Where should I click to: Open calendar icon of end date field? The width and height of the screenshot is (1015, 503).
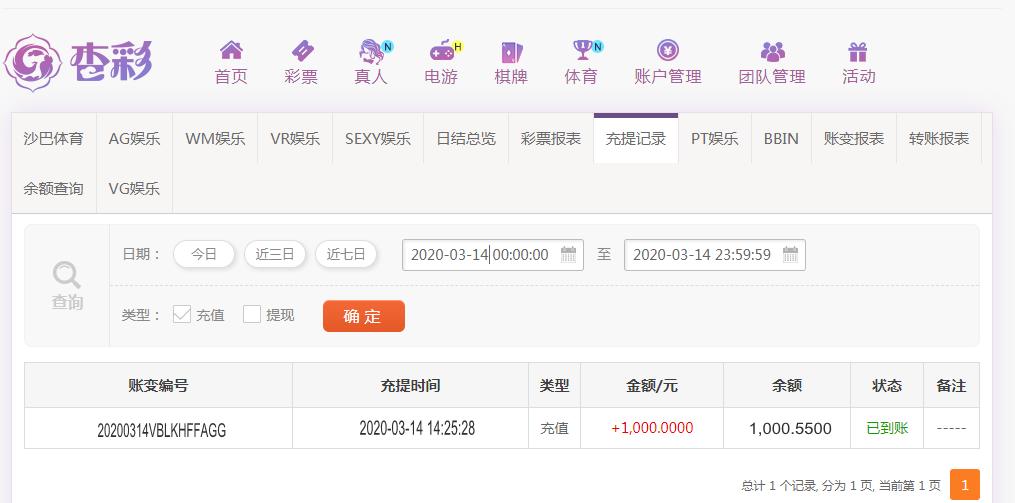(790, 254)
